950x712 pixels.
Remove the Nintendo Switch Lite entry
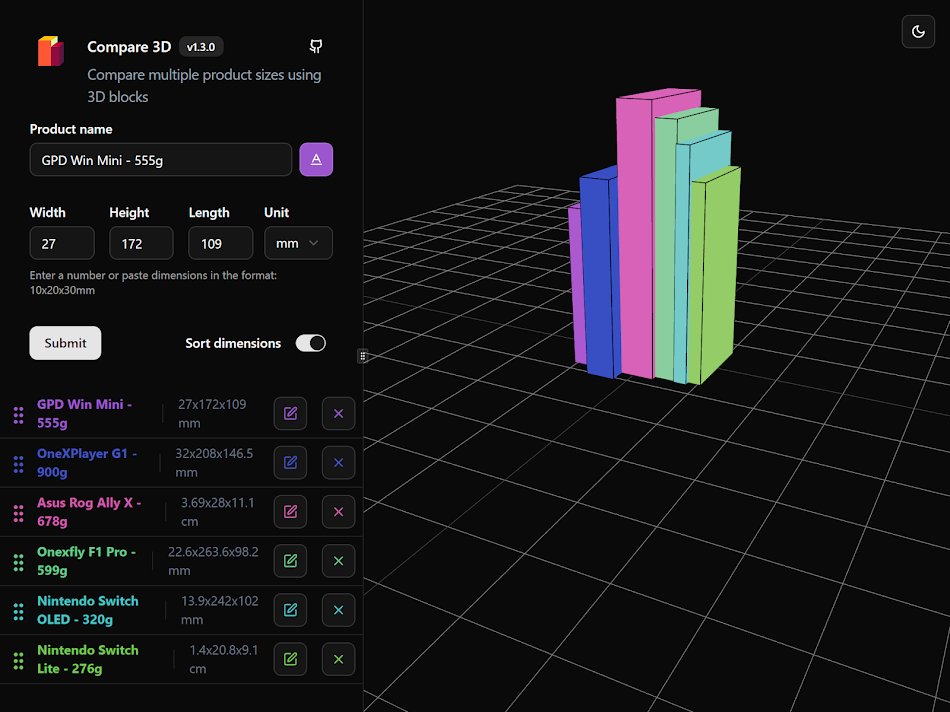coord(338,659)
